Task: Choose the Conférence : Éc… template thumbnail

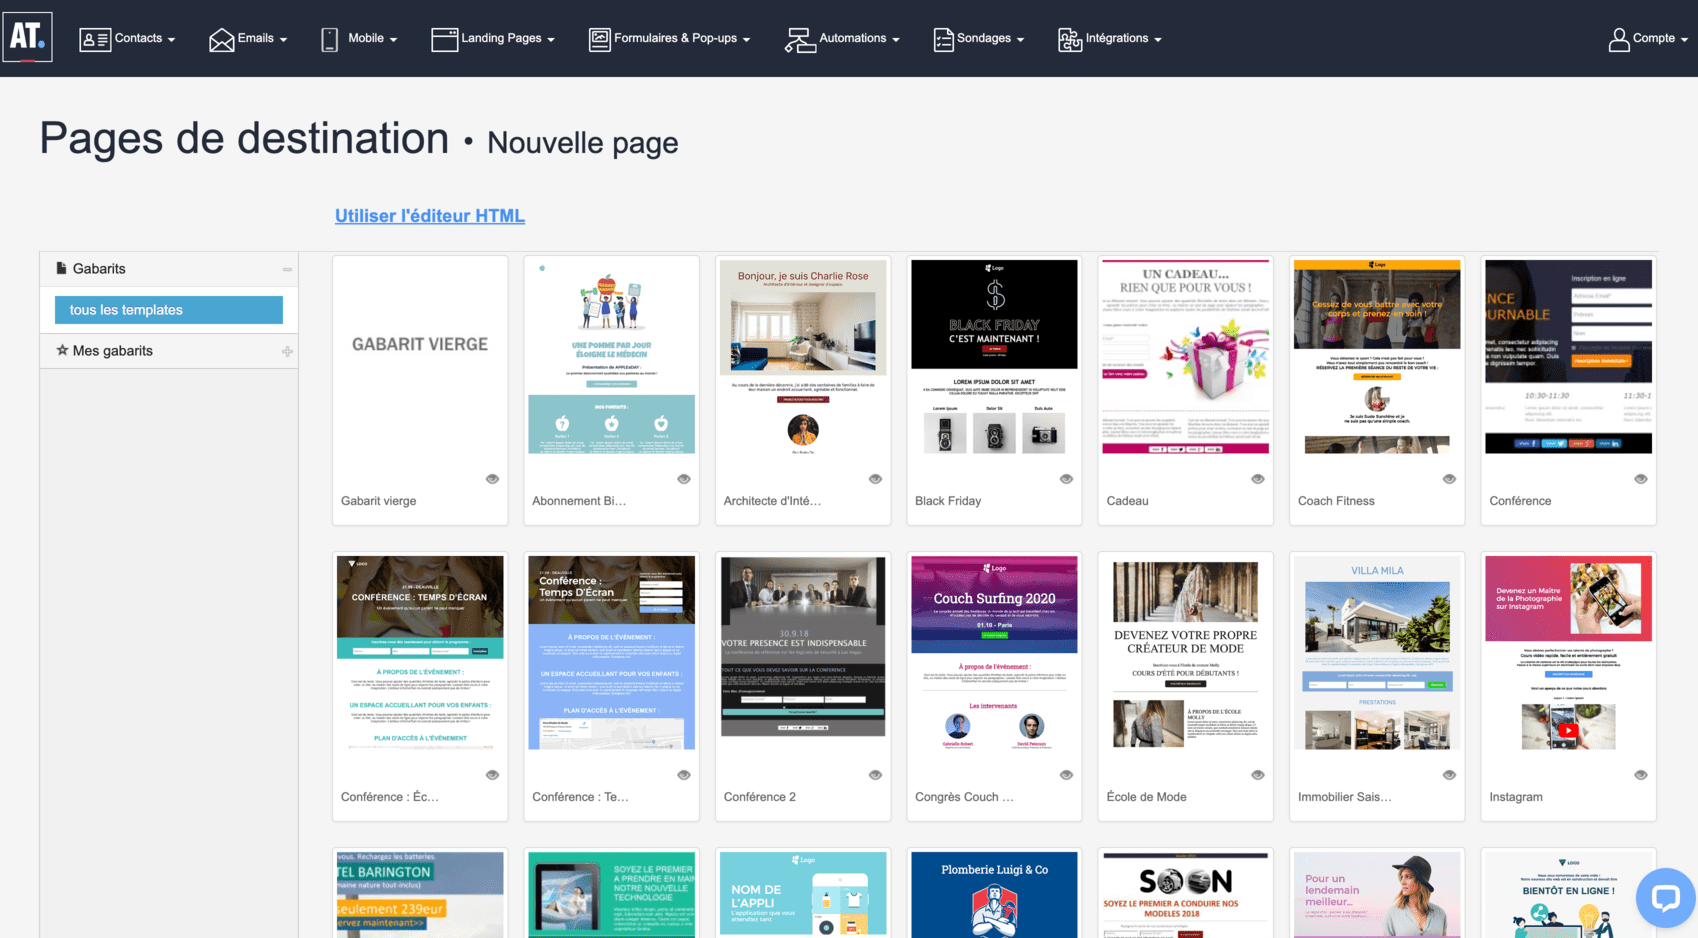Action: click(420, 653)
